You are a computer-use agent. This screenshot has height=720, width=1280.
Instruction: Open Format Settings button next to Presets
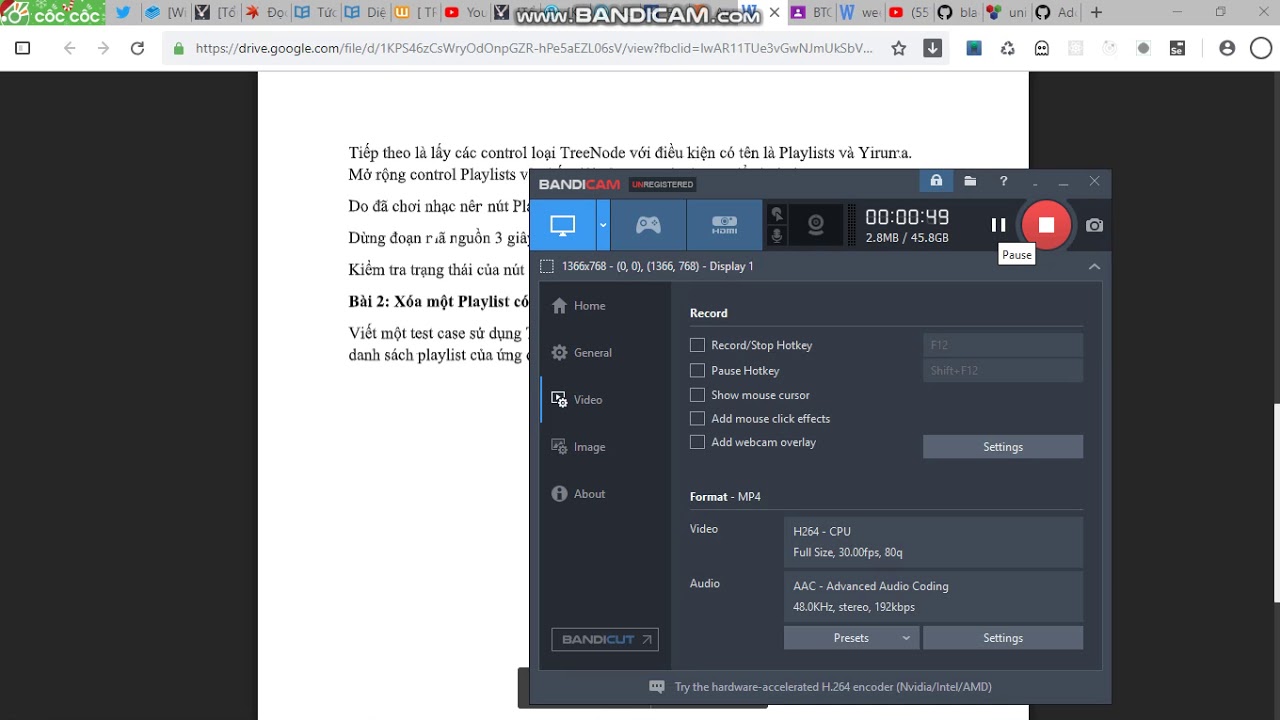pyautogui.click(x=1003, y=638)
